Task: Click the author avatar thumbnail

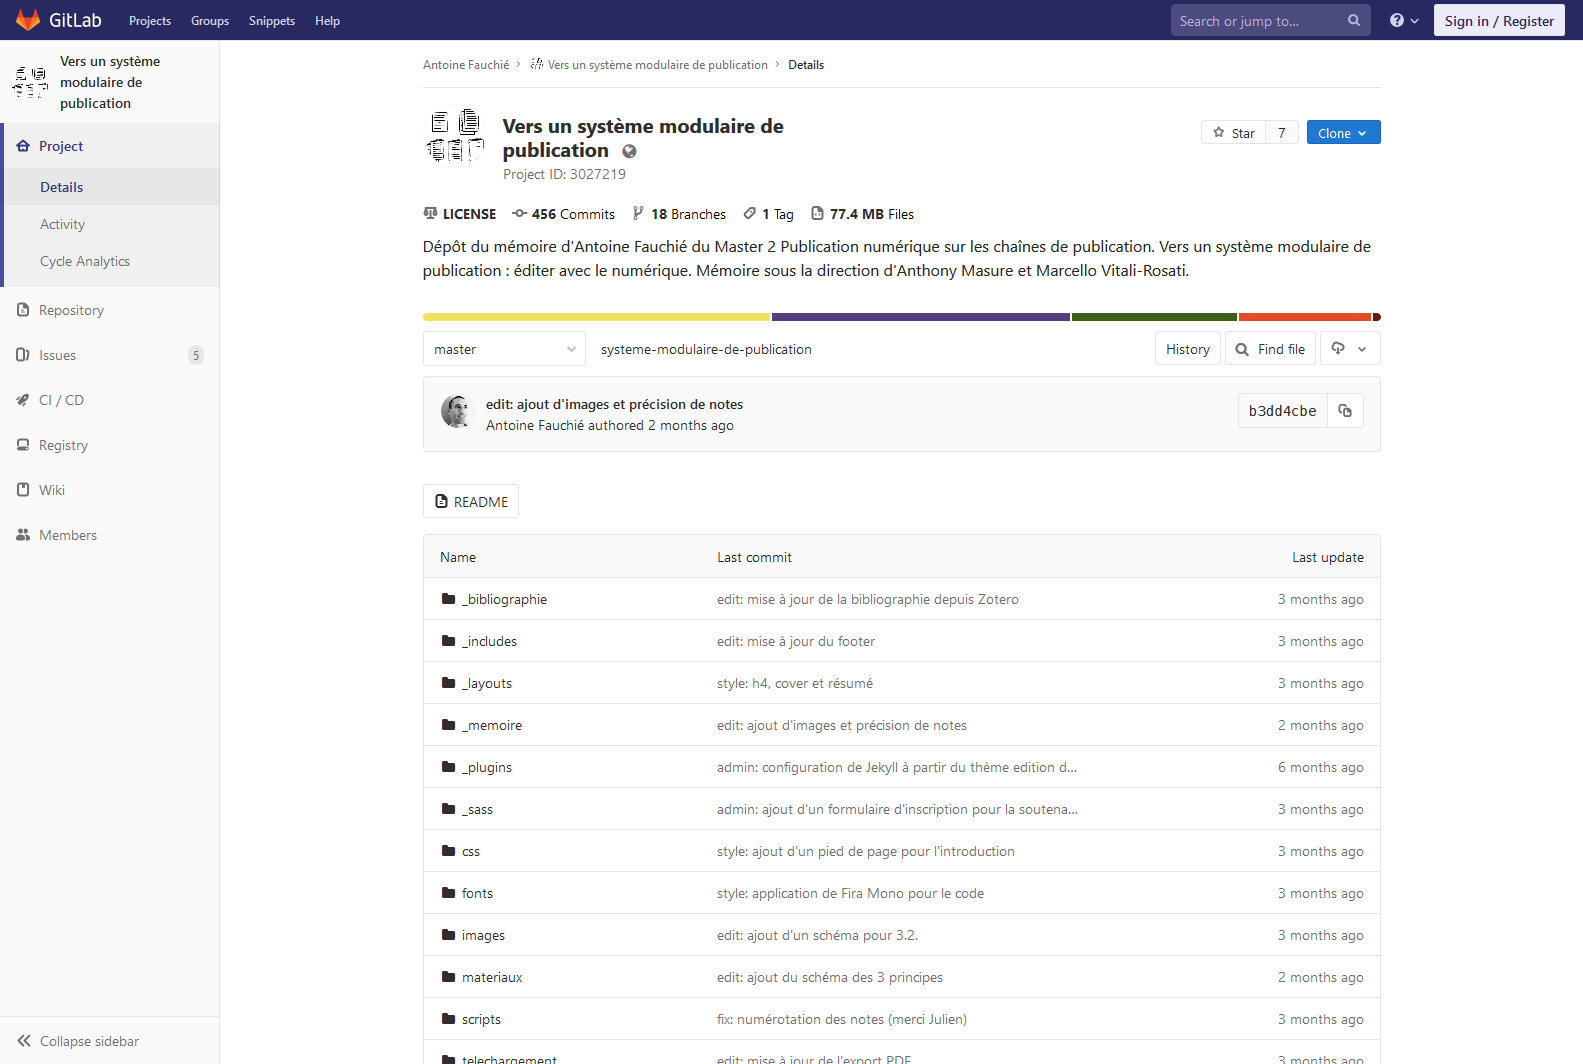Action: coord(456,412)
